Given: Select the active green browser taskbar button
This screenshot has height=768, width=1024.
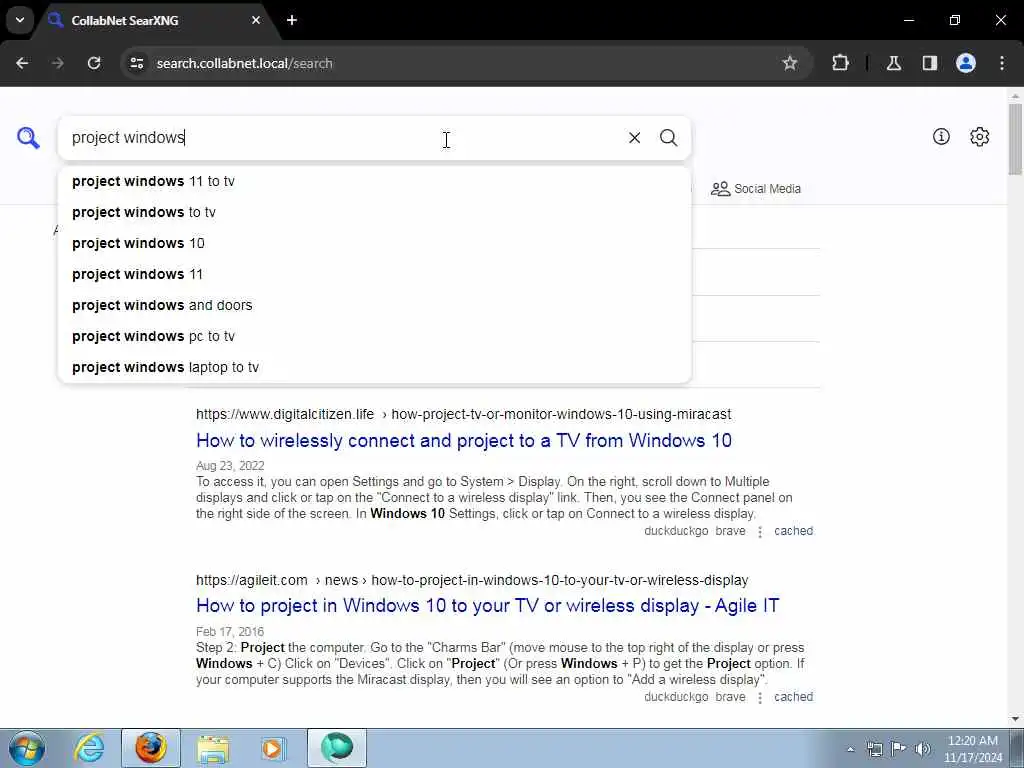Looking at the screenshot, I should coord(336,748).
